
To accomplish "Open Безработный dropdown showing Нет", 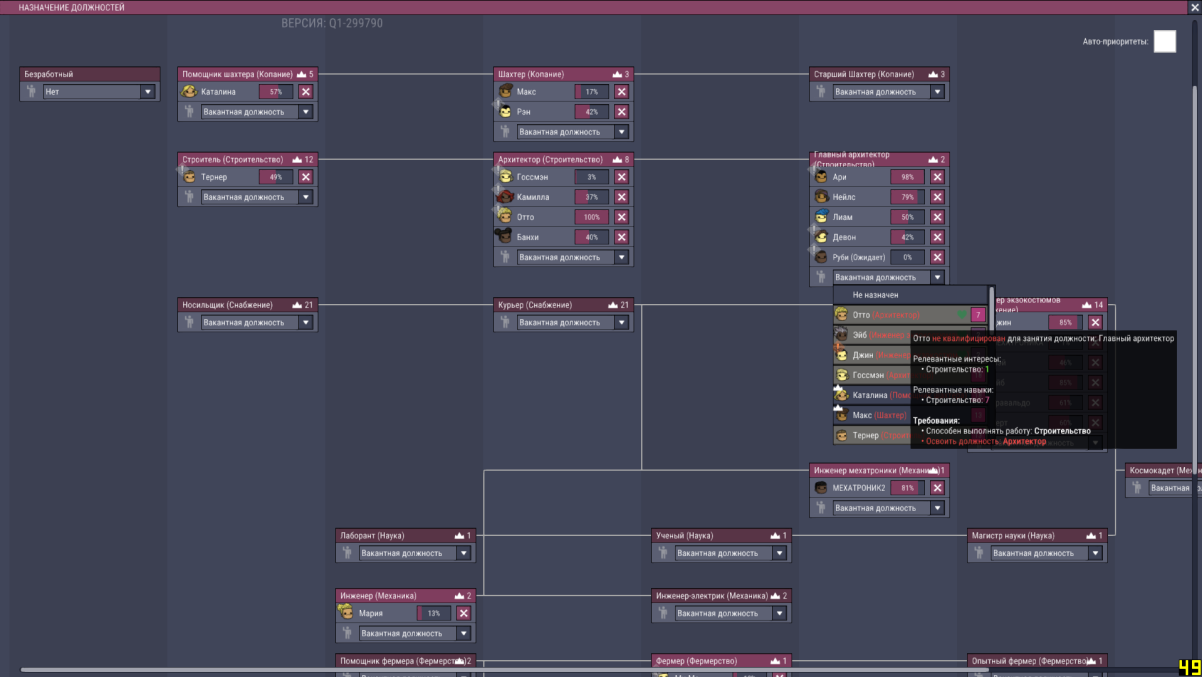I will [99, 92].
